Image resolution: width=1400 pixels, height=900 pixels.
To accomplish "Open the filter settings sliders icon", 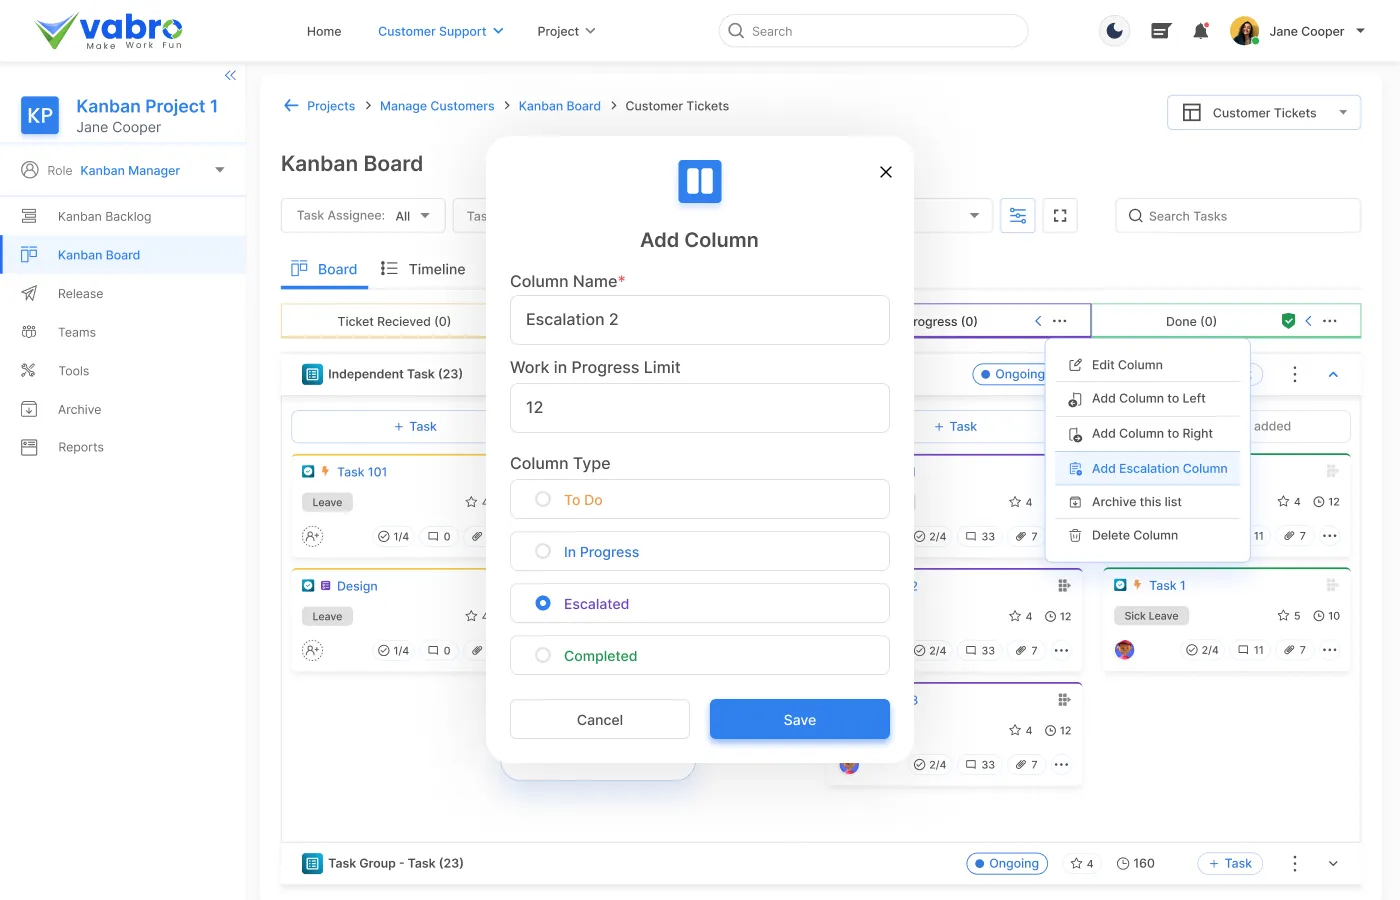I will point(1018,216).
